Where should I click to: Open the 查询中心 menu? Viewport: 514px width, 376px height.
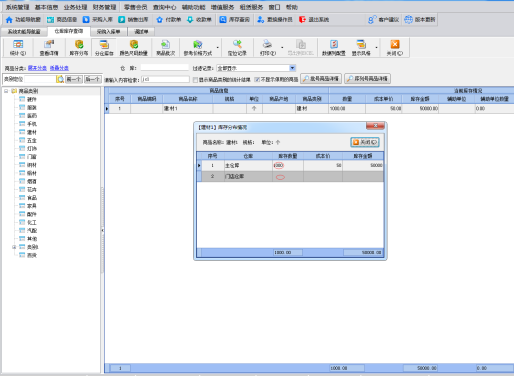point(164,7)
